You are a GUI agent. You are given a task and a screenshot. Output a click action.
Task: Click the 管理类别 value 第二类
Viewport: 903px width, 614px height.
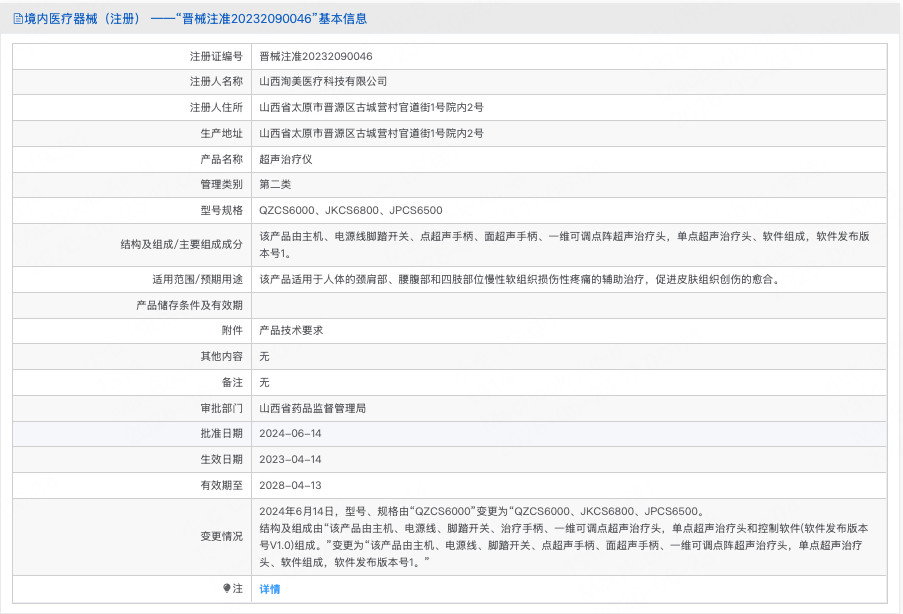[275, 185]
